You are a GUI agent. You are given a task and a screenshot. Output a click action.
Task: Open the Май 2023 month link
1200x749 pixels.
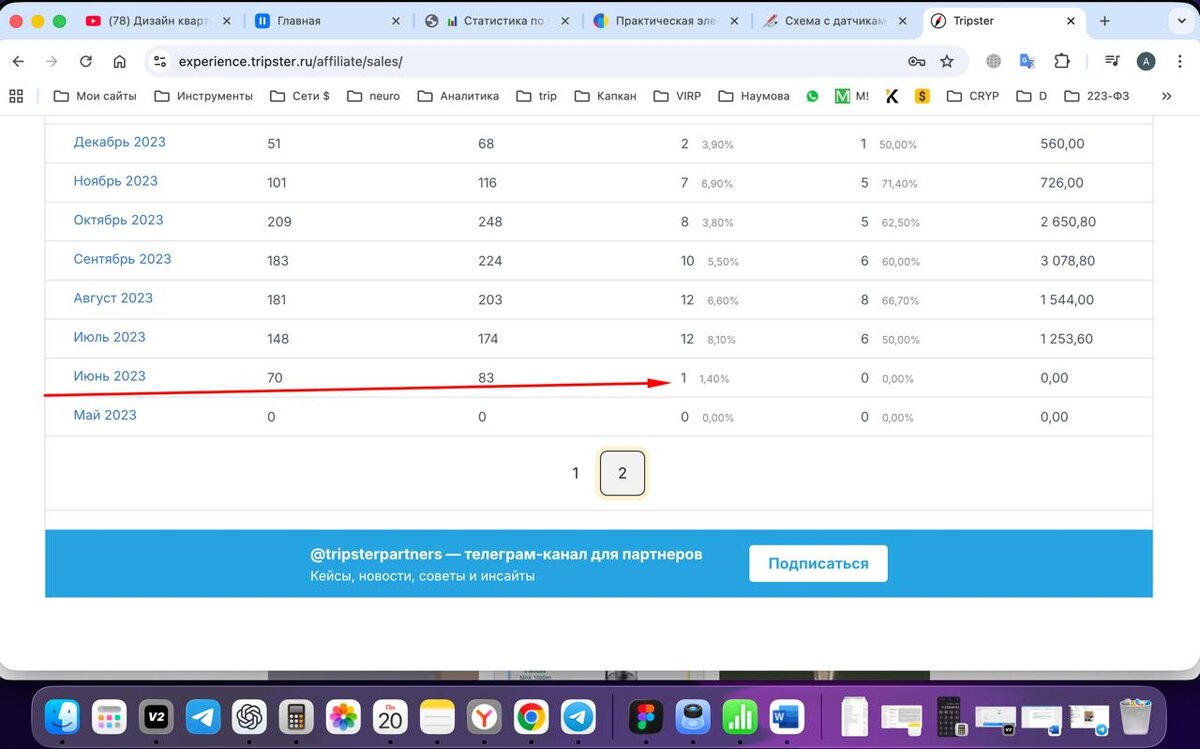[x=105, y=415]
